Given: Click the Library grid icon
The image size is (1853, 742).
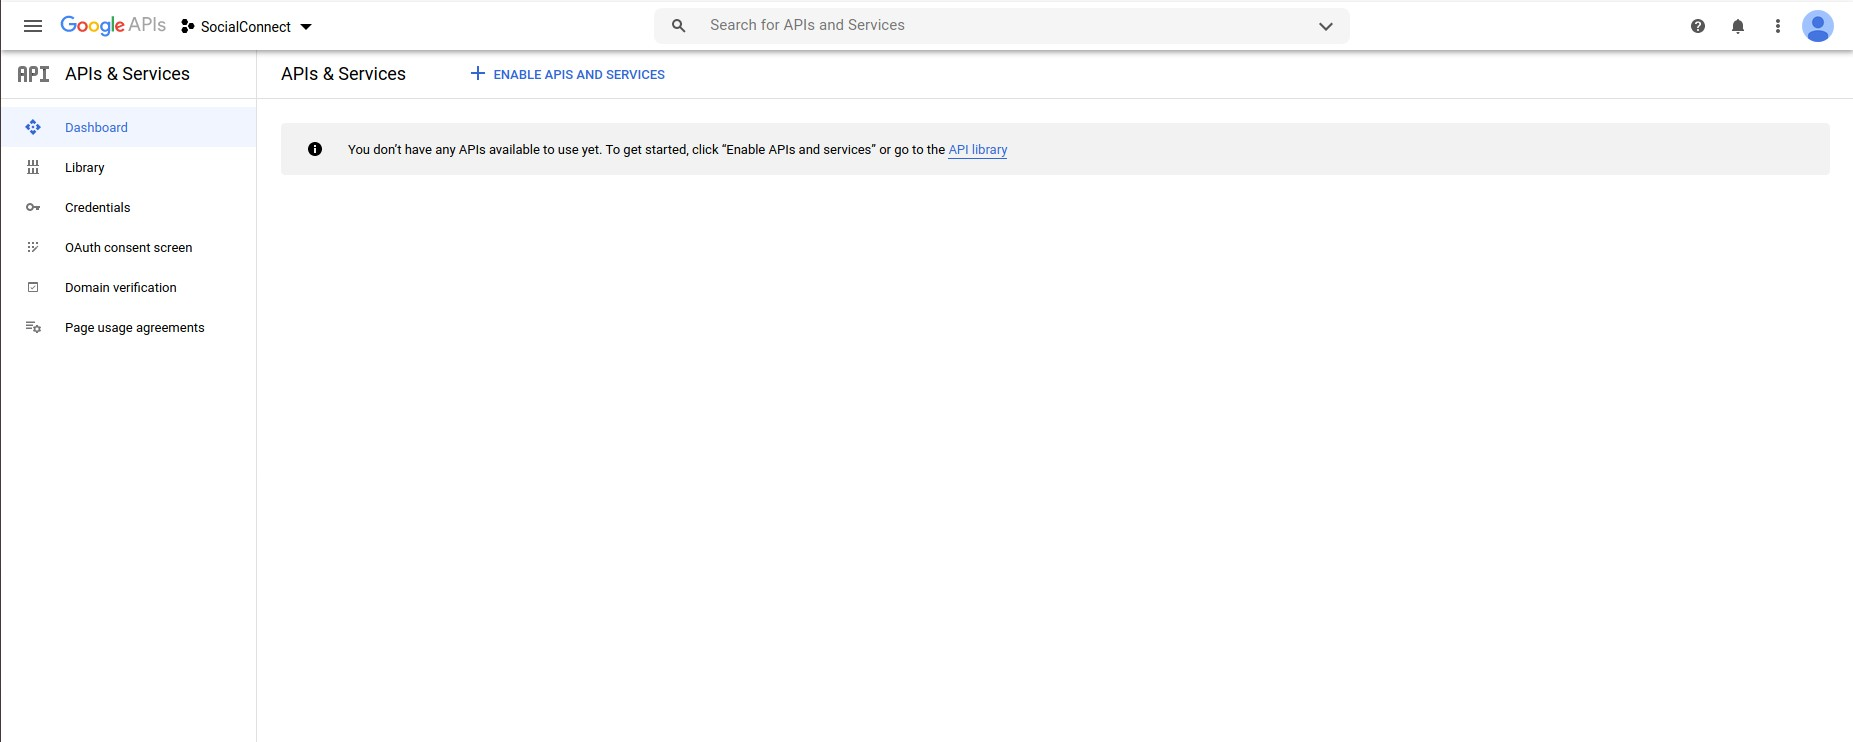Looking at the screenshot, I should pos(33,168).
